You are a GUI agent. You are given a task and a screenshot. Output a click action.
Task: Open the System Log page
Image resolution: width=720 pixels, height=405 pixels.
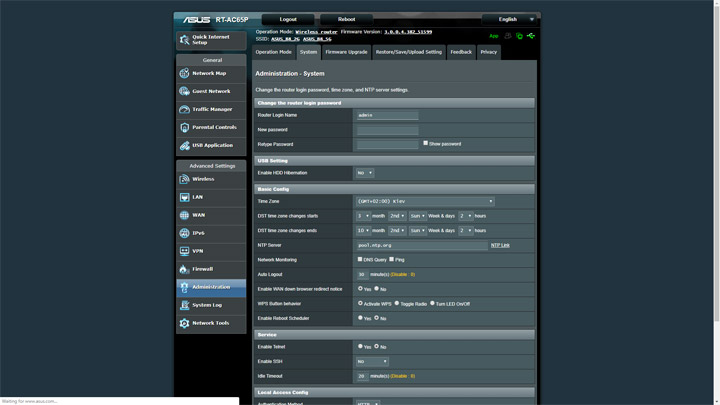click(x=211, y=305)
